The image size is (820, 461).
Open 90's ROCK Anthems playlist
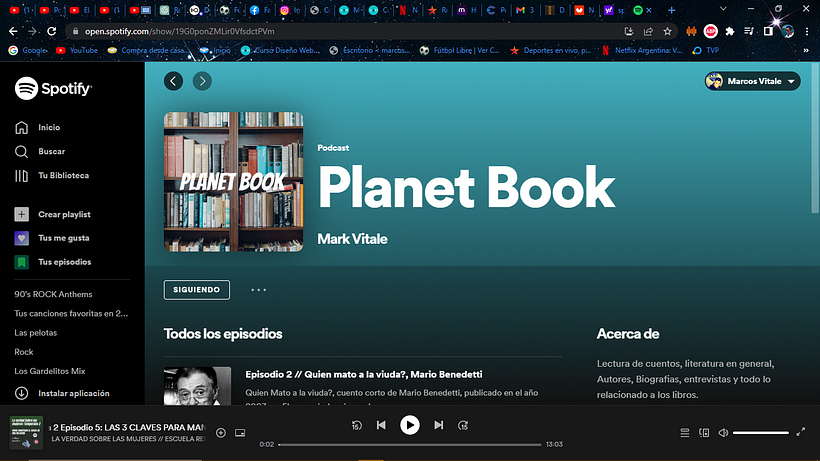click(53, 294)
